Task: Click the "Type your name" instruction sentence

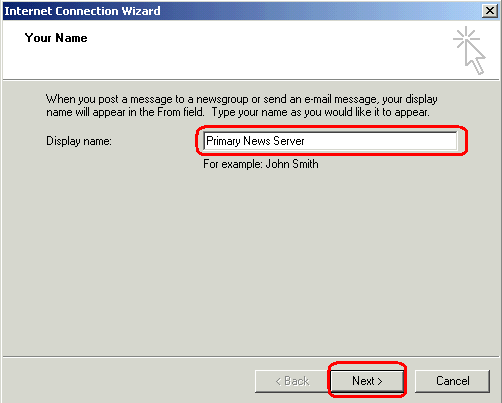Action: [x=321, y=112]
